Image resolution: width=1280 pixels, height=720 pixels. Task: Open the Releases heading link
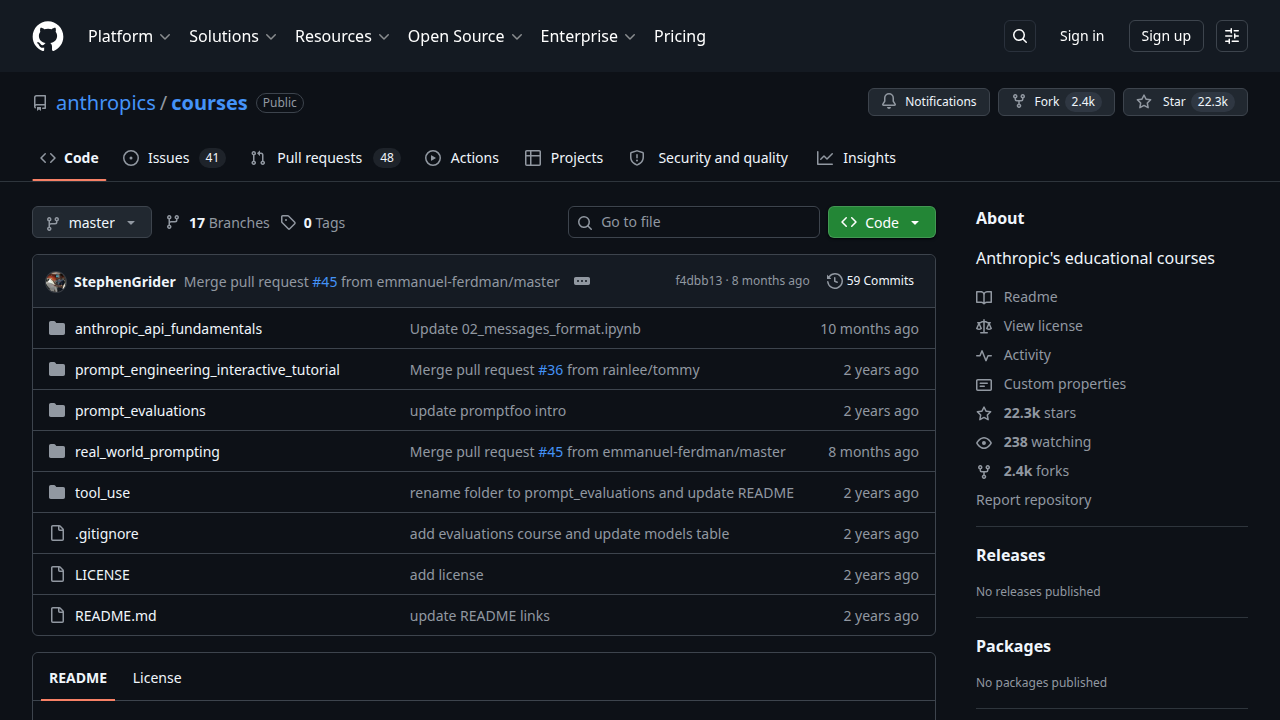(x=1010, y=555)
